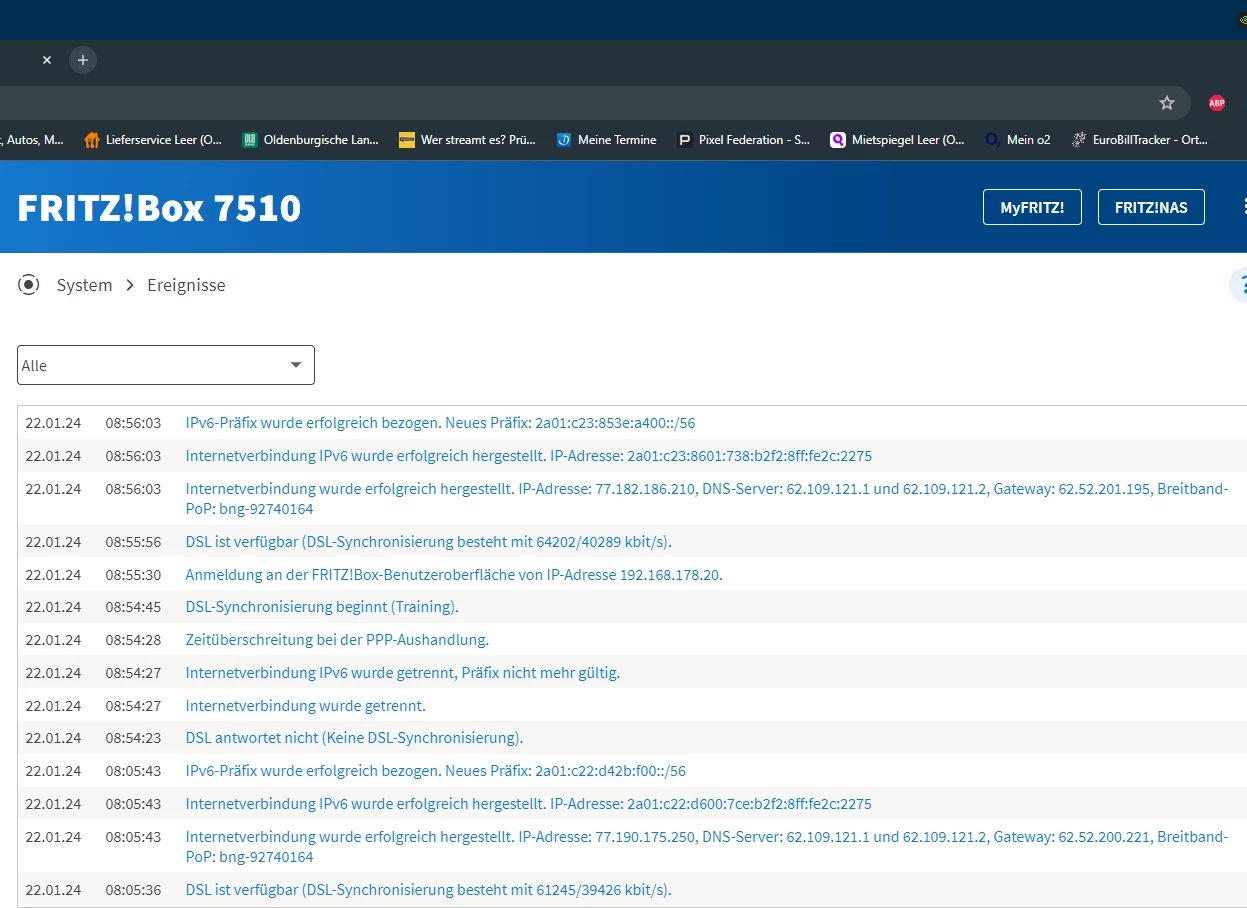Bookmark this page with the star icon
This screenshot has height=908, width=1247.
[x=1166, y=102]
